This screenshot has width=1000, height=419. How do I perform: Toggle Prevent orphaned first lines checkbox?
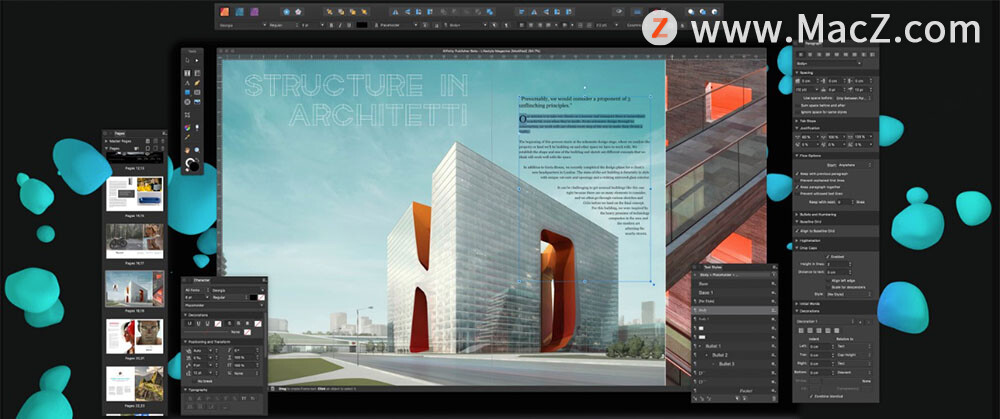pyautogui.click(x=797, y=180)
